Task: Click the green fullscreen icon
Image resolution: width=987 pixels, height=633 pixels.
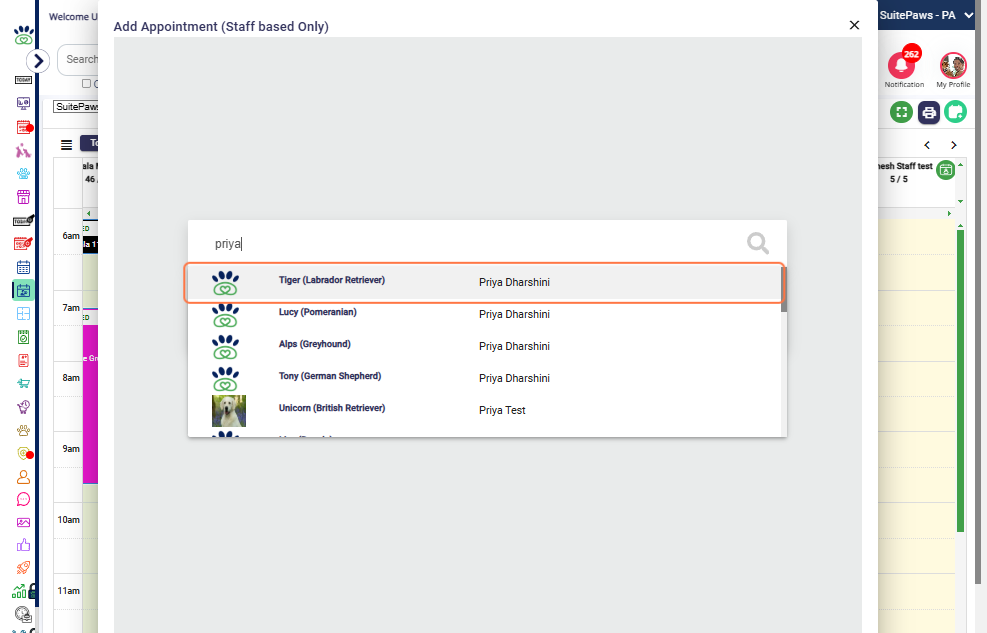Action: click(901, 112)
